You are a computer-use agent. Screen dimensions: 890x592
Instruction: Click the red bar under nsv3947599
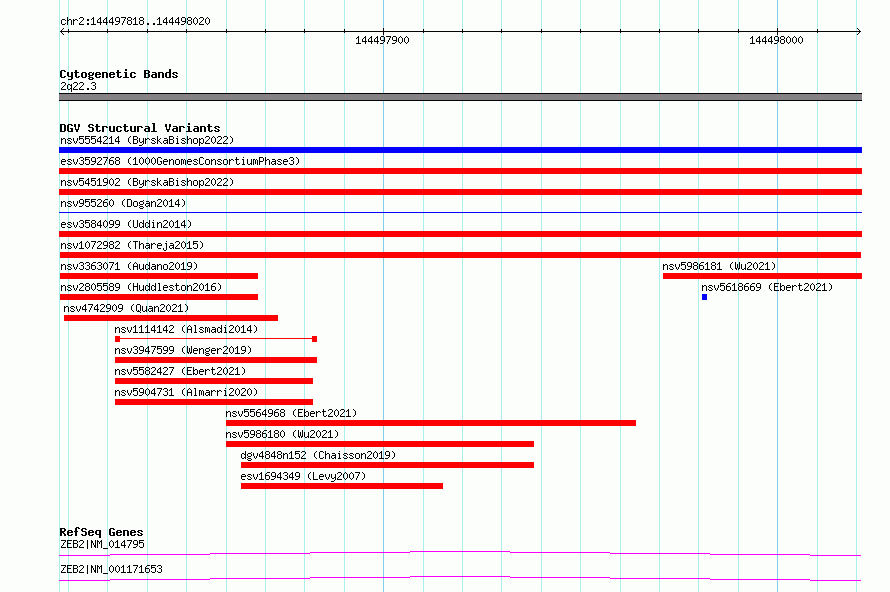(x=216, y=360)
